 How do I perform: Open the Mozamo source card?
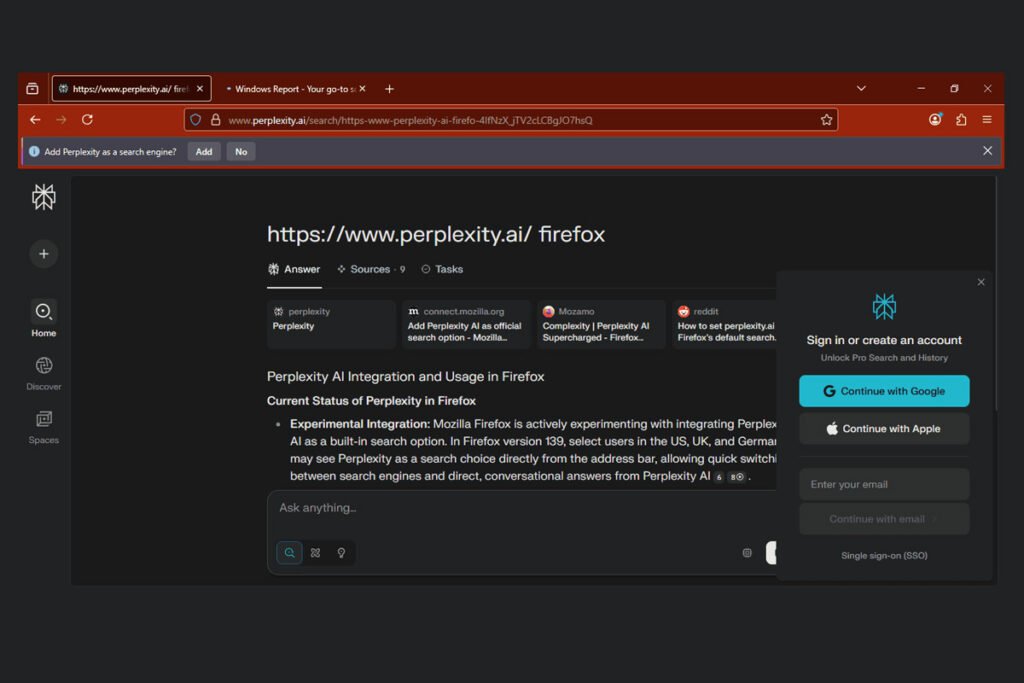click(x=601, y=324)
